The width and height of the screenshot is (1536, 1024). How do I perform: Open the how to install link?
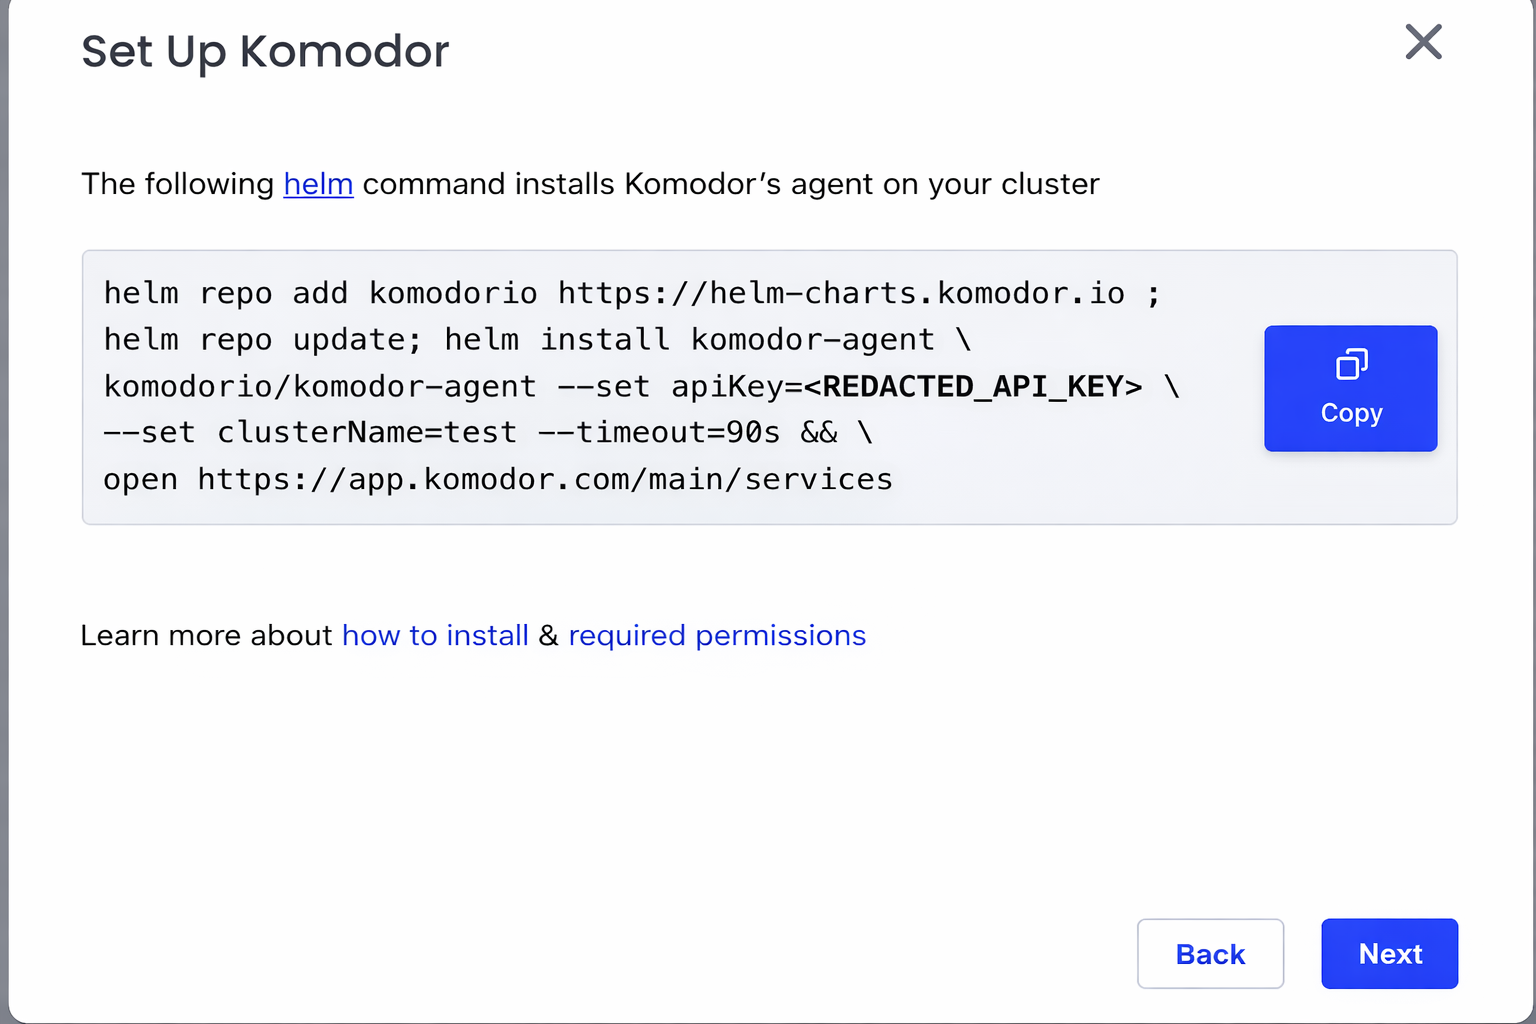(435, 636)
